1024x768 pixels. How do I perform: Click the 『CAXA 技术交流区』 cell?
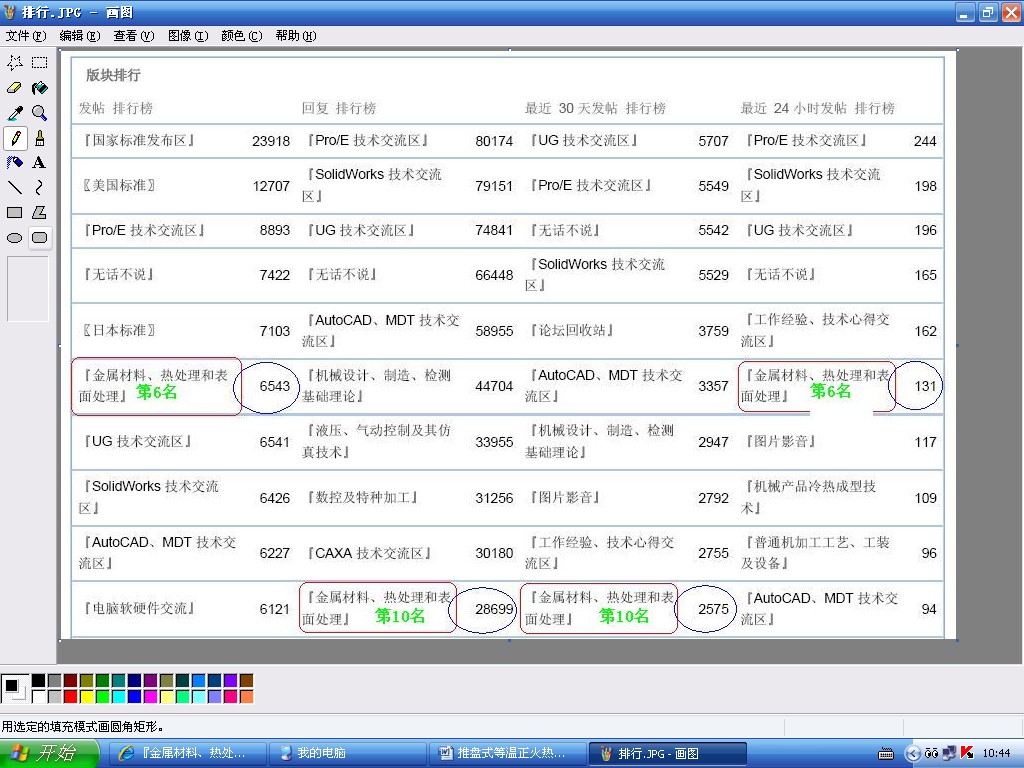369,553
